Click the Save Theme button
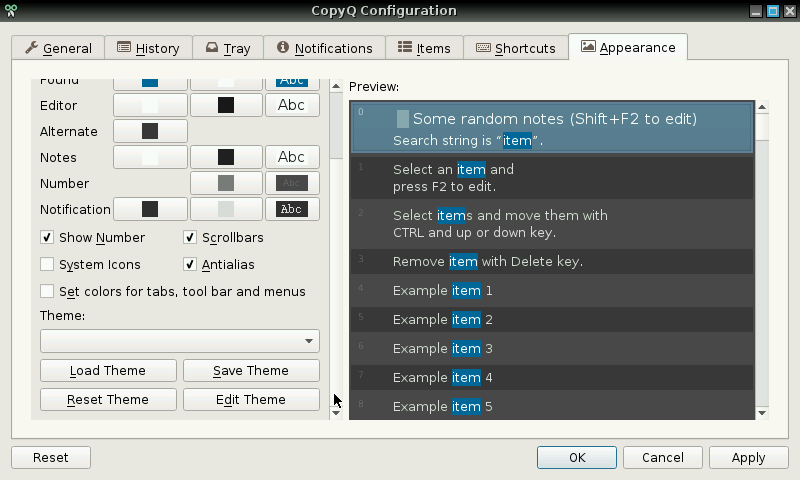800x480 pixels. pyautogui.click(x=251, y=370)
